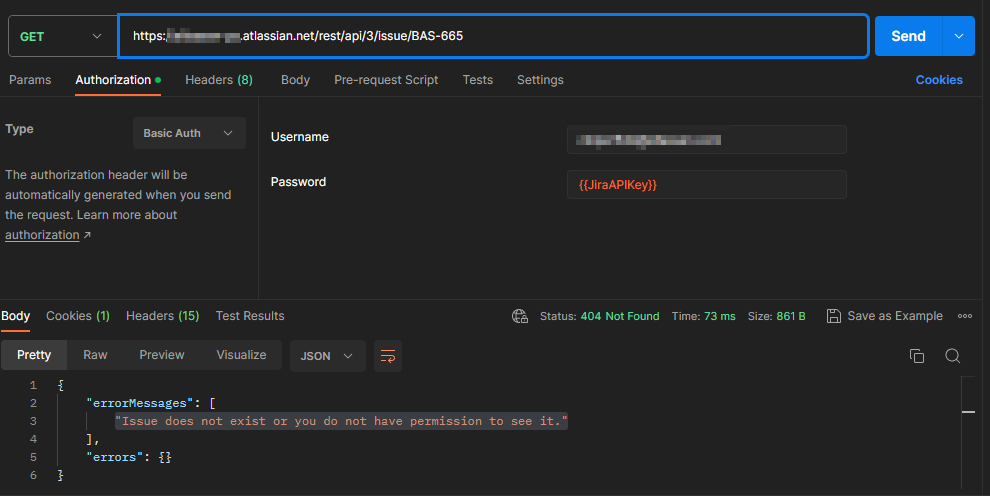990x496 pixels.
Task: Select the Authorization tab
Action: (117, 80)
